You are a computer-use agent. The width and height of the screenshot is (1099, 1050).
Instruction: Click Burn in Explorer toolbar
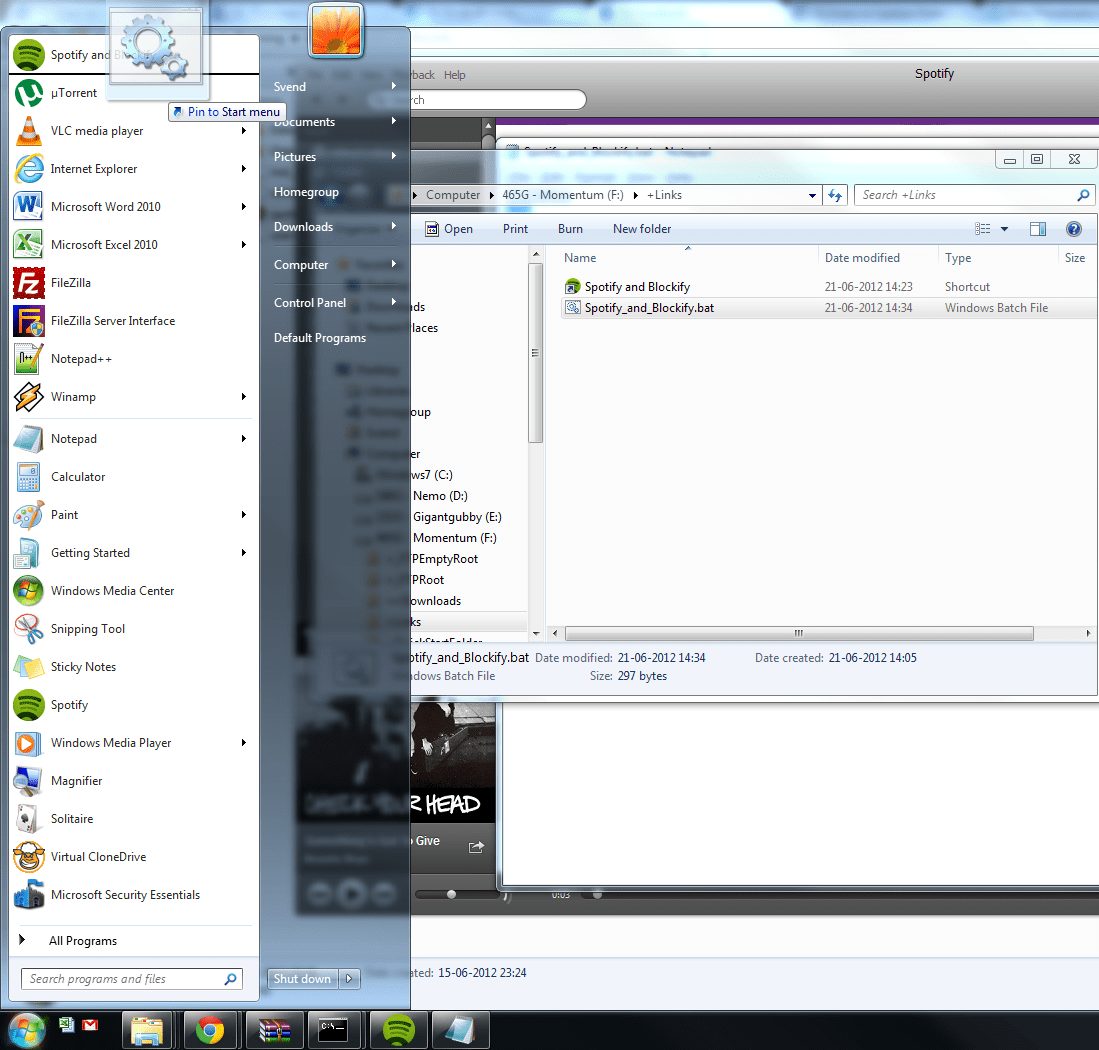[570, 229]
